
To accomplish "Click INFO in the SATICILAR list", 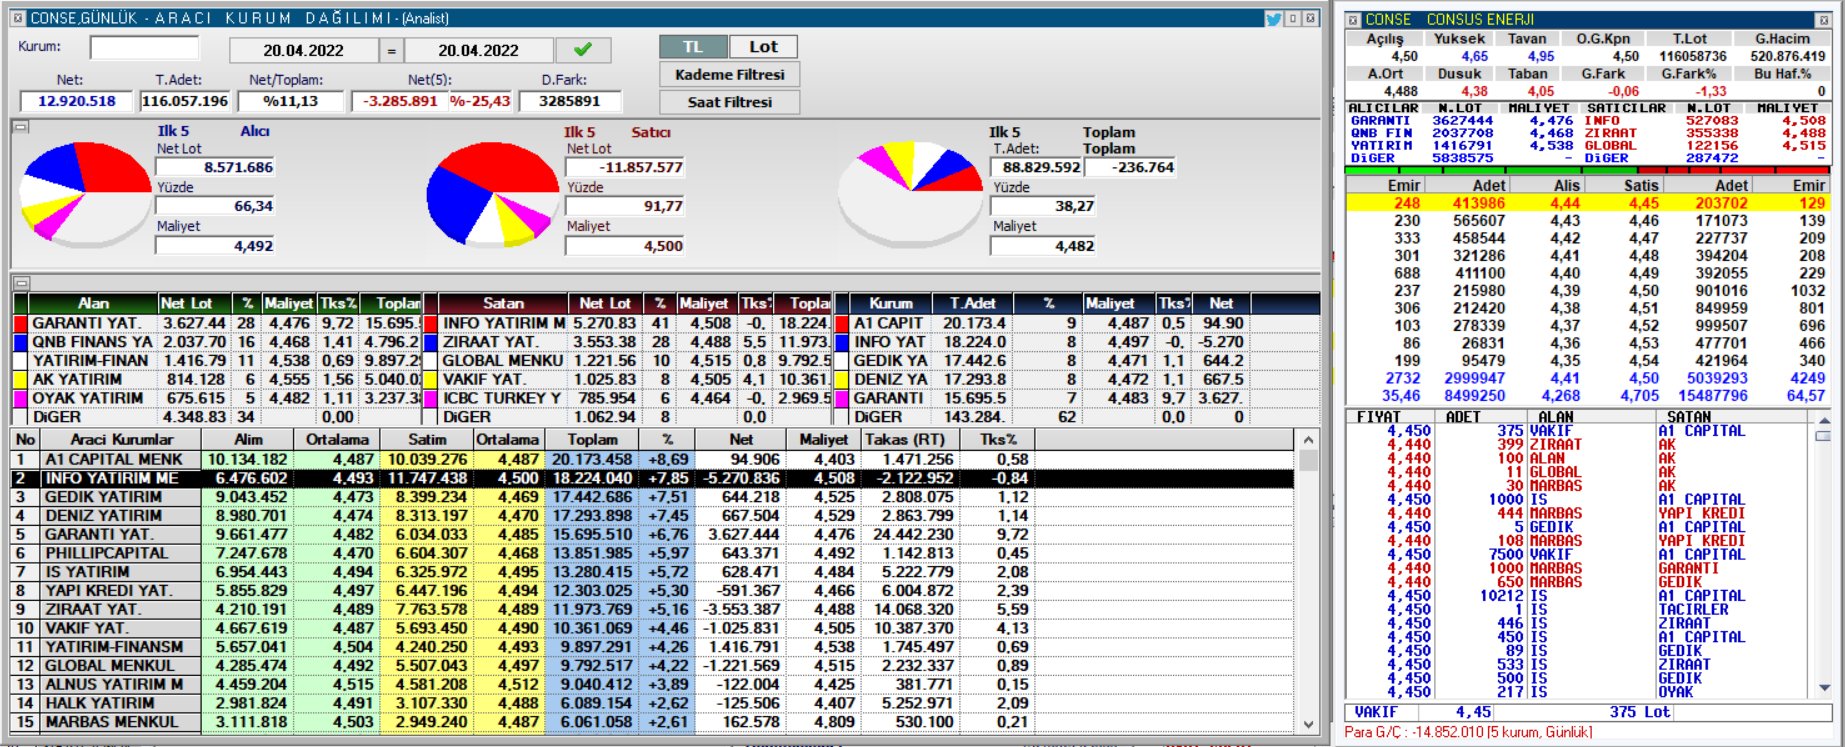I will click(1602, 121).
